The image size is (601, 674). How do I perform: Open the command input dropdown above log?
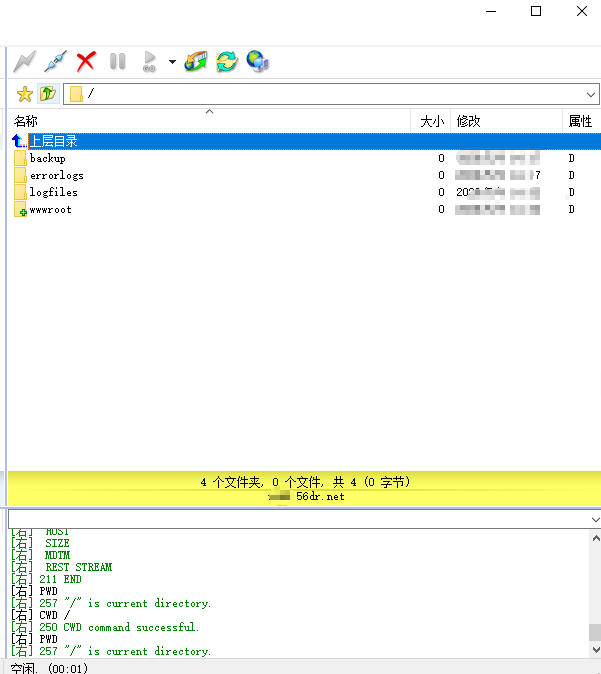[x=595, y=520]
